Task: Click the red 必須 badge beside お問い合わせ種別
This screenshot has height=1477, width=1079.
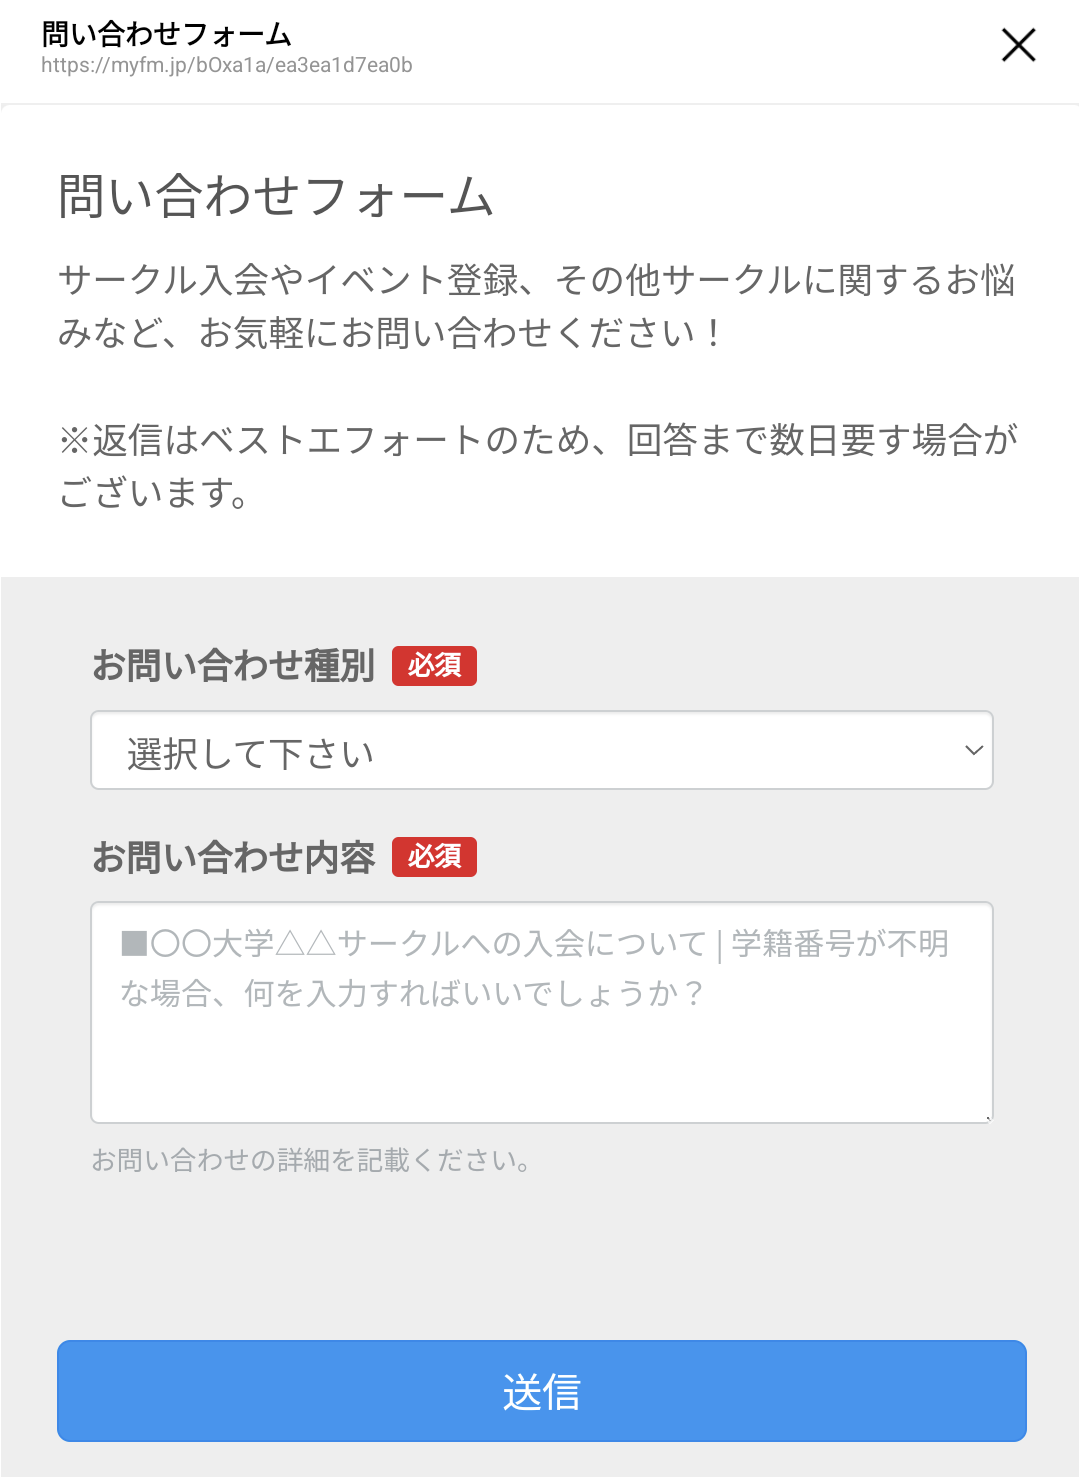Action: click(434, 665)
